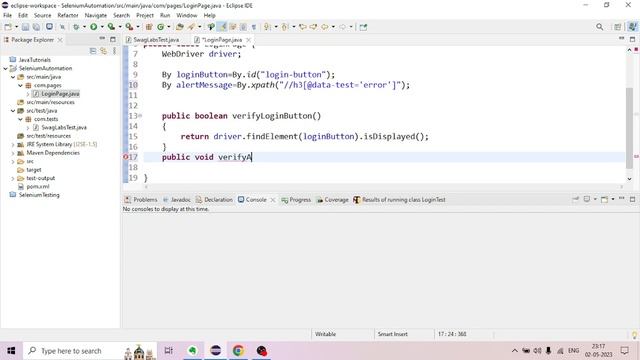The width and height of the screenshot is (640, 360).
Task: Open the Window menu
Action: 187,16
